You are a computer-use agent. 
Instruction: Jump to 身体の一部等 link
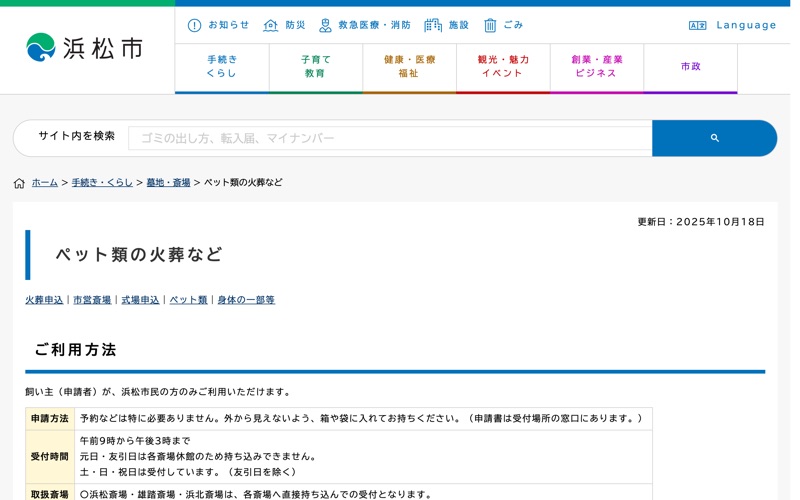point(246,300)
